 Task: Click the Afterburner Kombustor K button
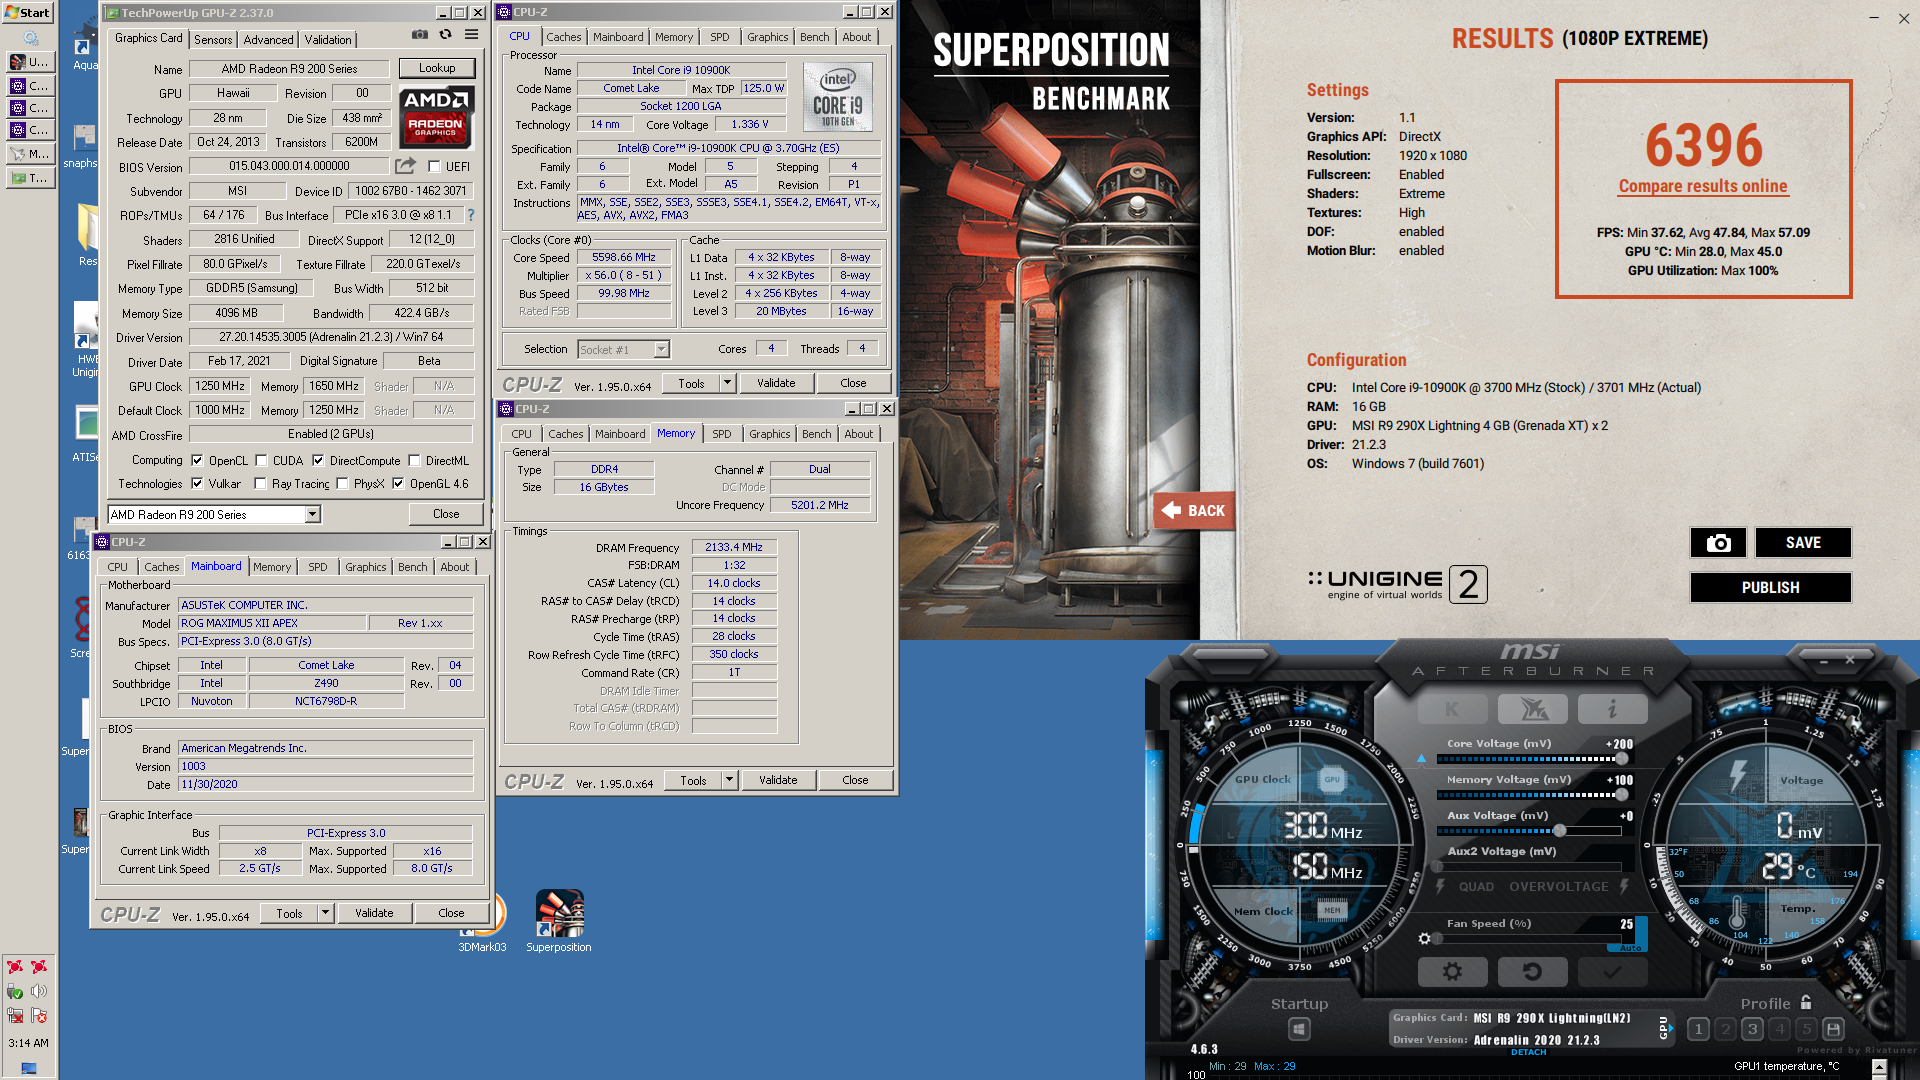coord(1452,709)
